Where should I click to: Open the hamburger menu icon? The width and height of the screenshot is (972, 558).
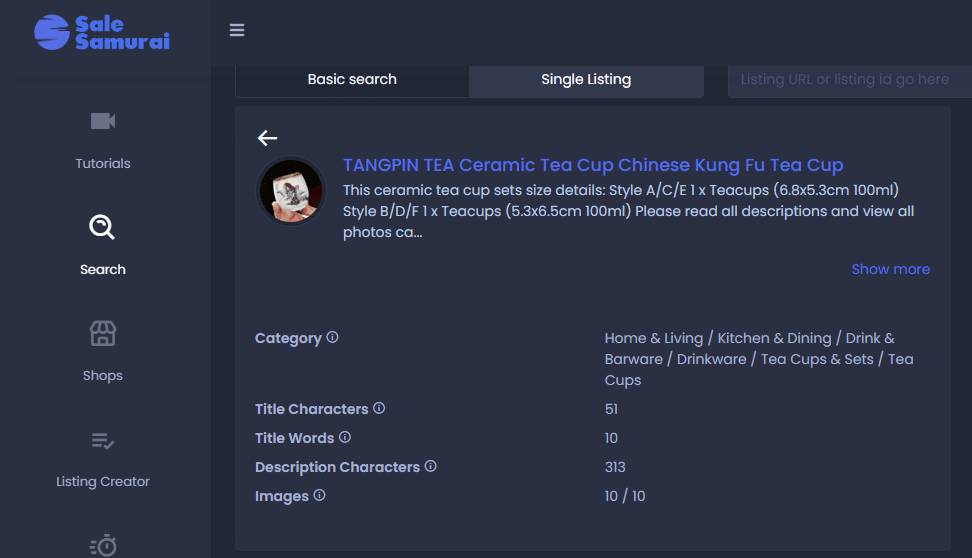[x=237, y=30]
